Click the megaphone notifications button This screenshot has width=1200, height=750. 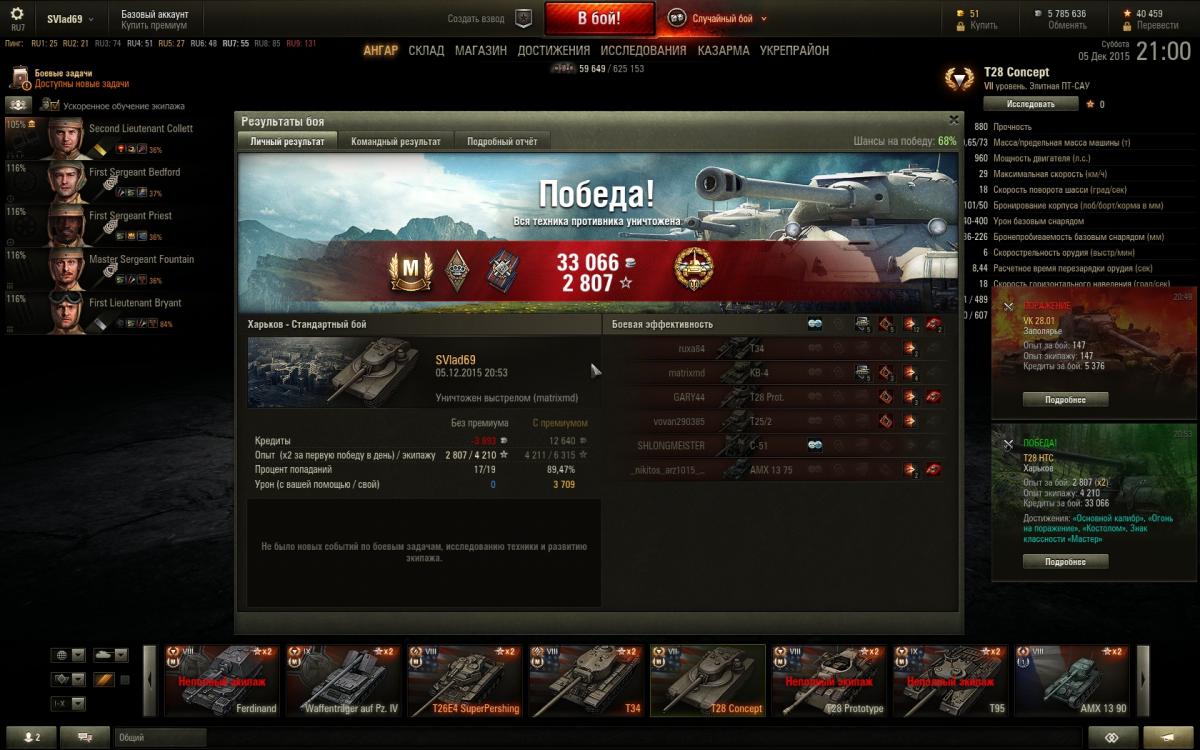click(1169, 737)
